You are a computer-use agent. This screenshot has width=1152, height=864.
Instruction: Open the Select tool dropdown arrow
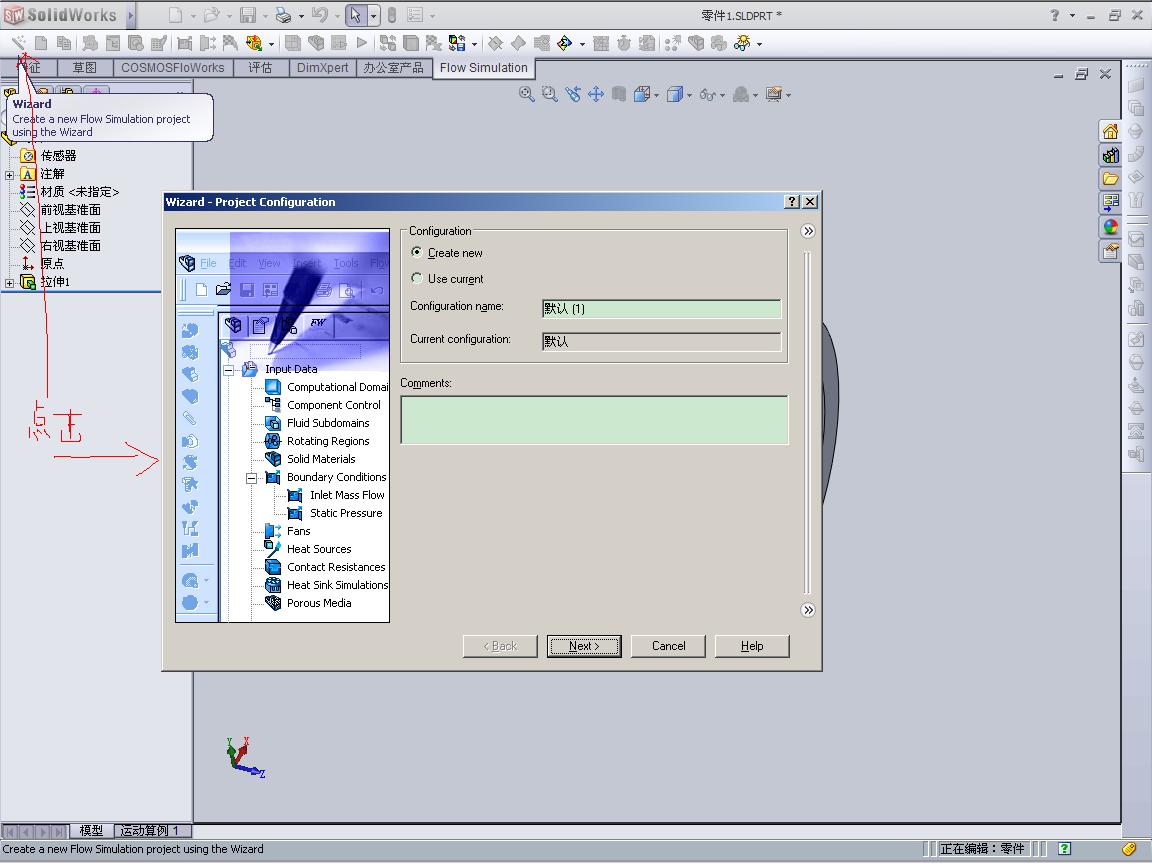[x=373, y=15]
